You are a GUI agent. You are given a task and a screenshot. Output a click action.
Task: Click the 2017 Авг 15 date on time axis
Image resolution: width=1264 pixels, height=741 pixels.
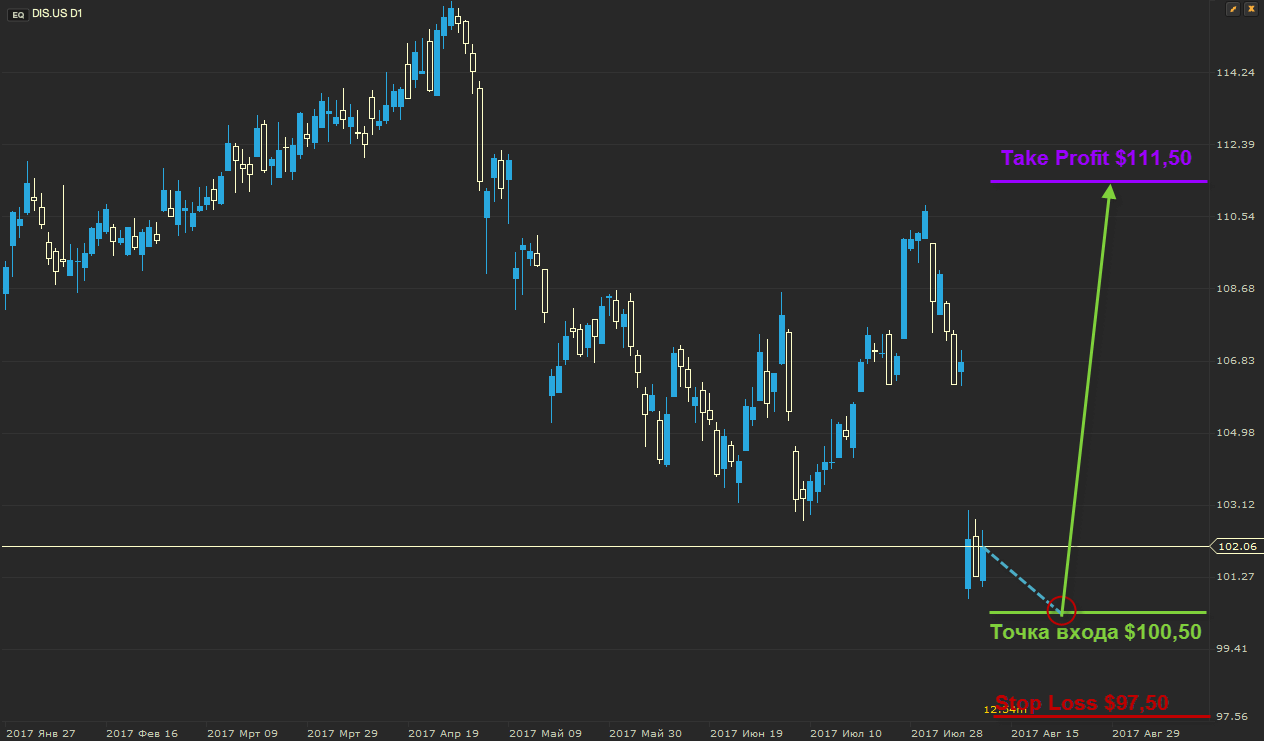(1046, 733)
